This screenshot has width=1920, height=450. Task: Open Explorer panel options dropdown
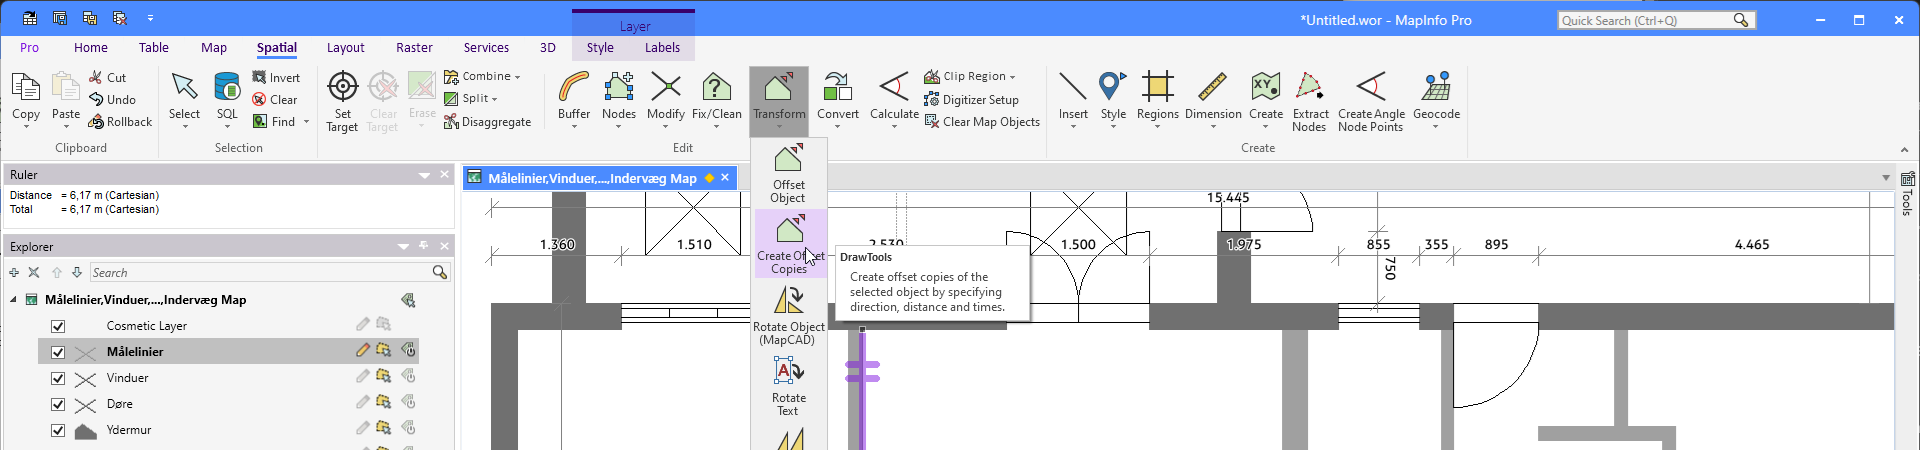pyautogui.click(x=403, y=246)
